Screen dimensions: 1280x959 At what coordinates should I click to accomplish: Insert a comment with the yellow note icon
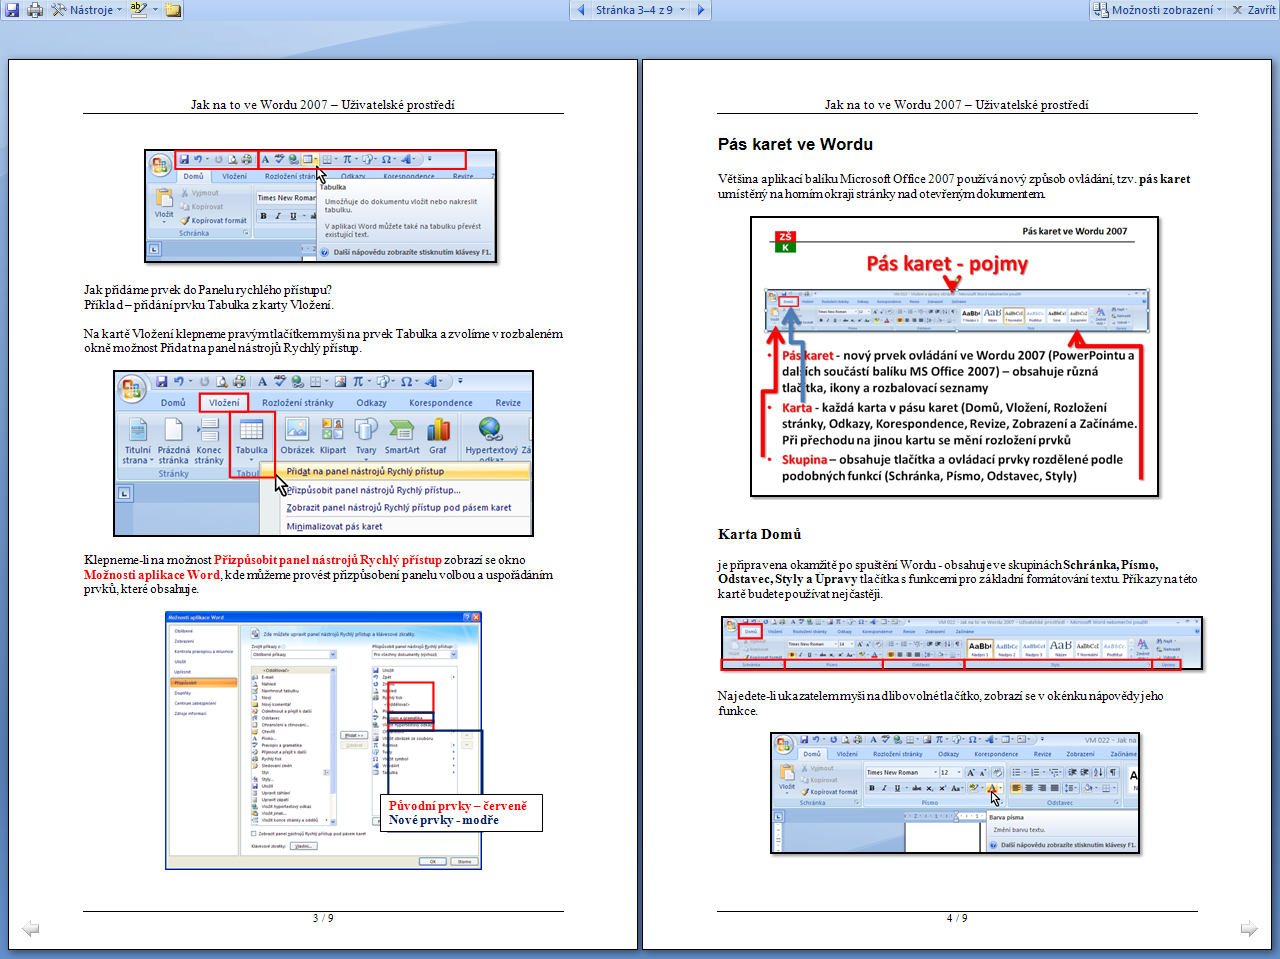(x=173, y=10)
